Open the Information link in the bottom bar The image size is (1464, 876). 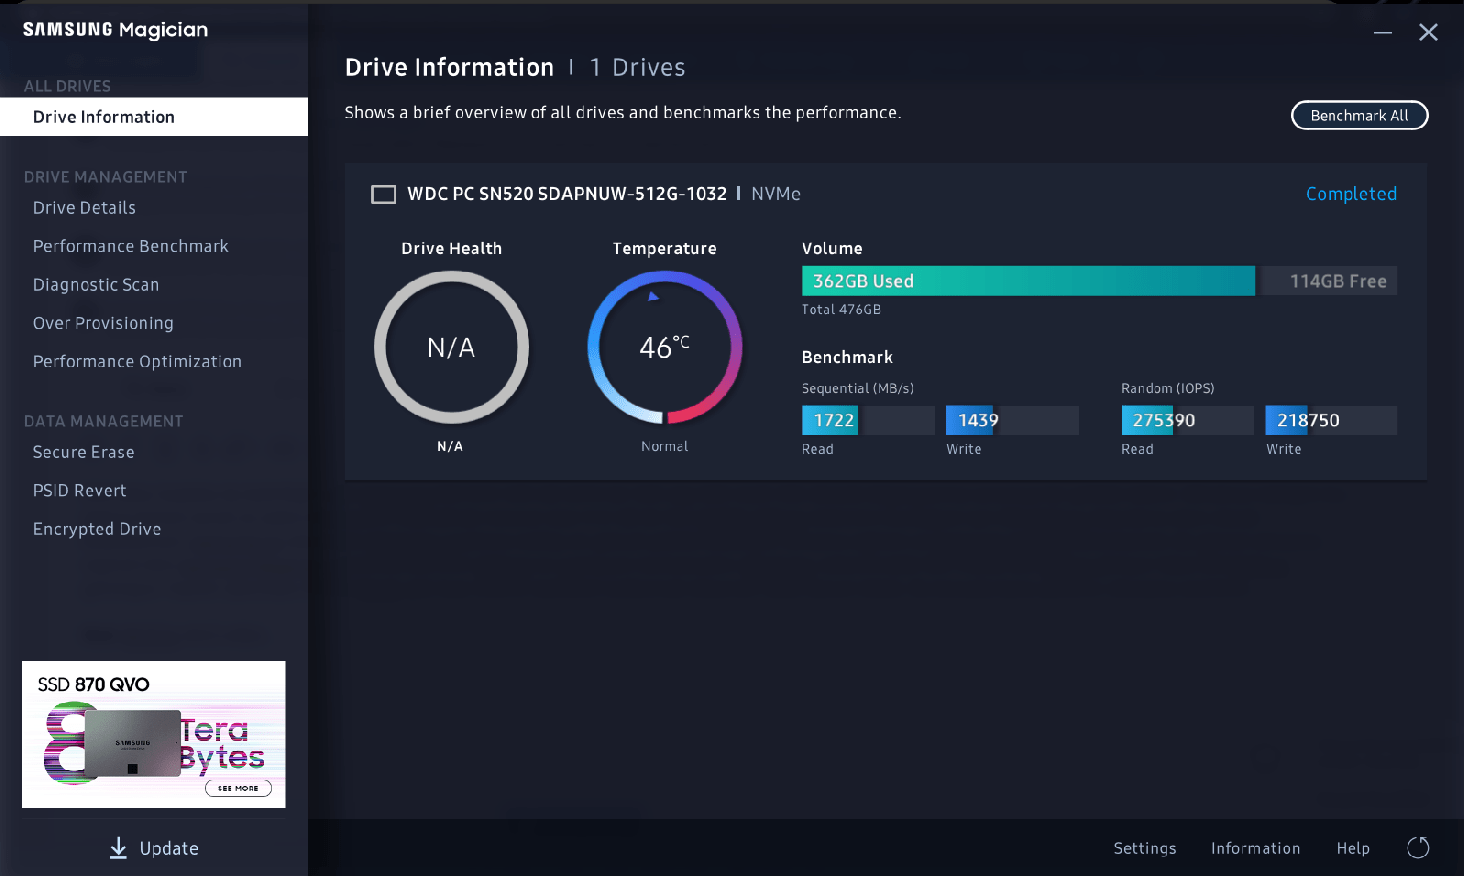[x=1256, y=848]
